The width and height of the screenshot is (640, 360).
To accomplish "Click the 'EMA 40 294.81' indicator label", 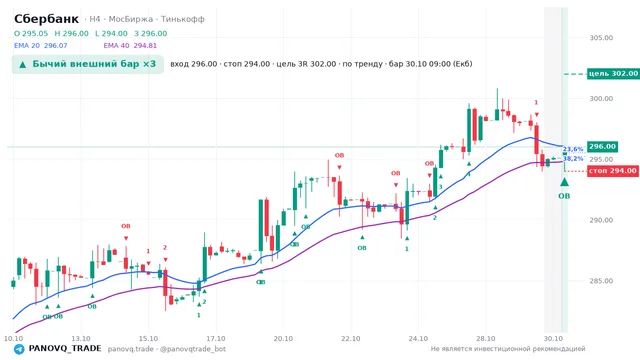I will click(130, 46).
